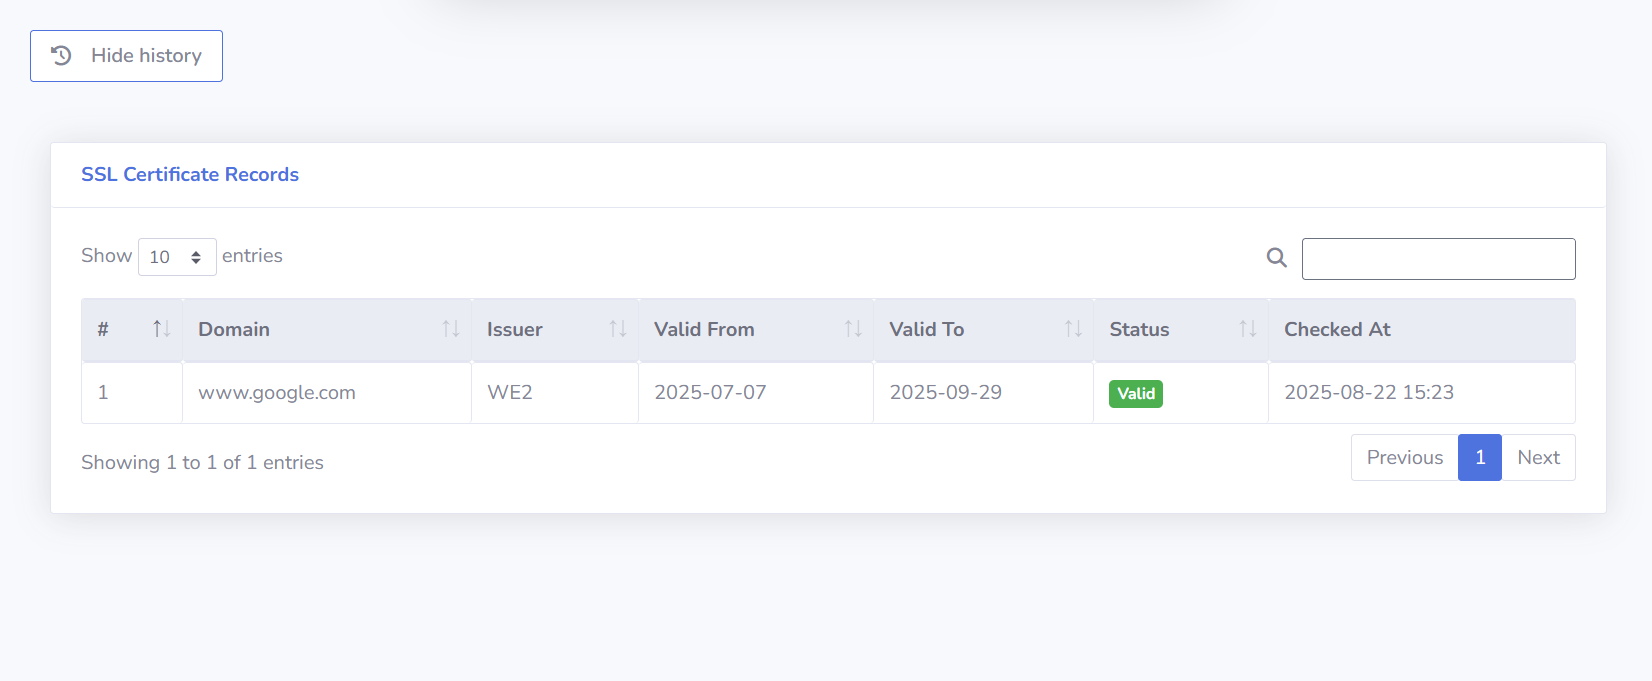
Task: Sort by Status column arrows
Action: [x=1247, y=329]
